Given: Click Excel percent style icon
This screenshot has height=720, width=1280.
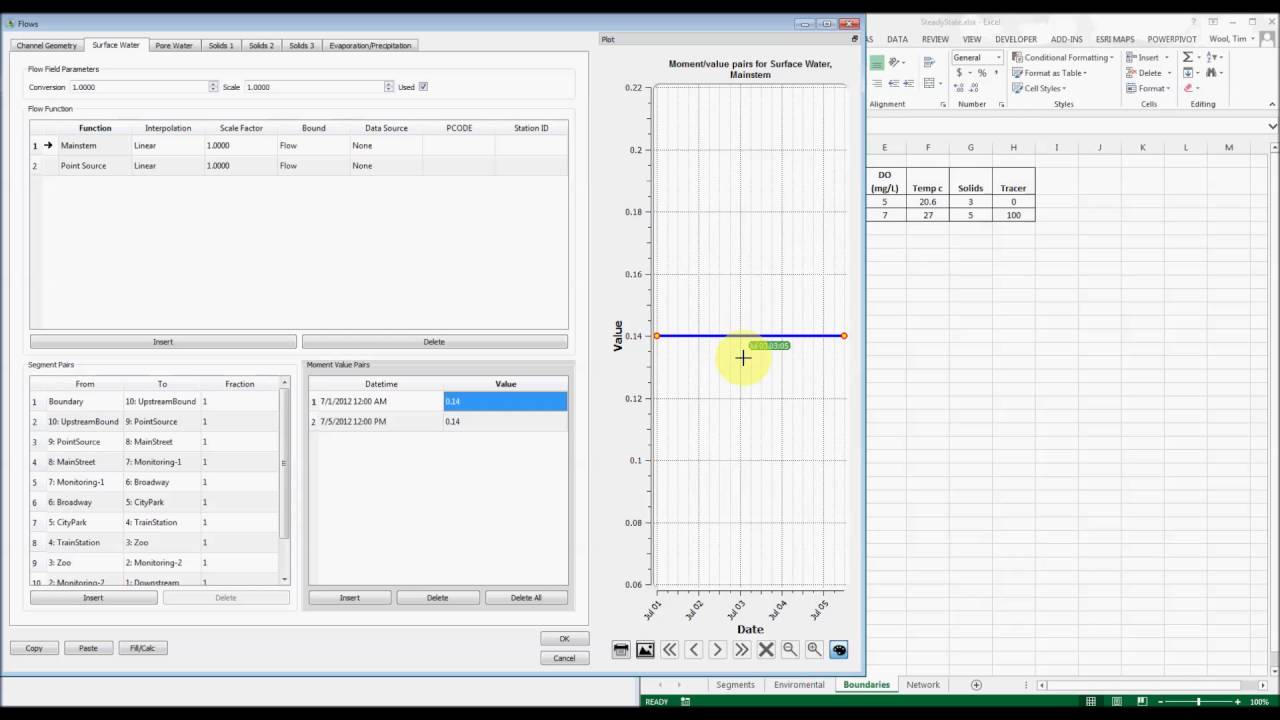Looking at the screenshot, I should click(982, 73).
